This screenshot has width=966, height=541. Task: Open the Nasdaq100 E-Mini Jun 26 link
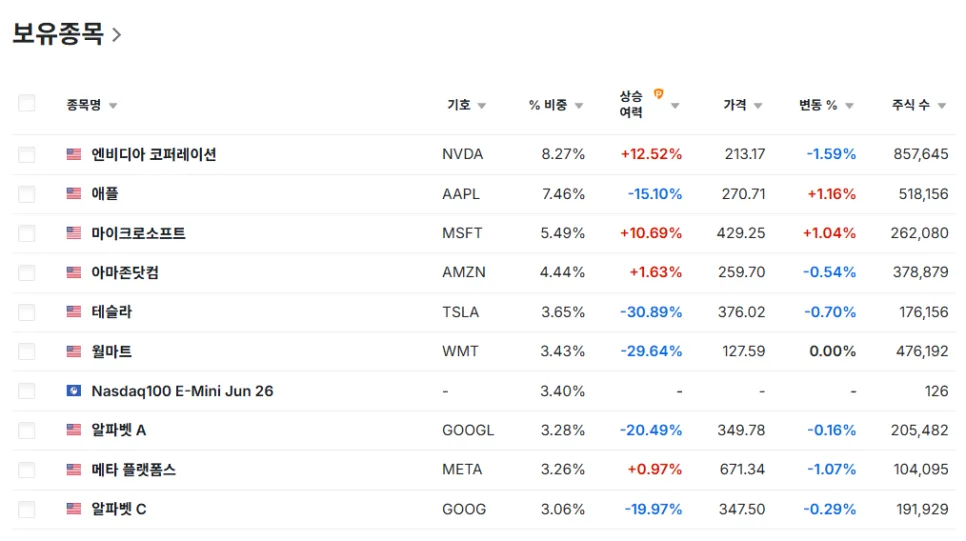point(182,391)
